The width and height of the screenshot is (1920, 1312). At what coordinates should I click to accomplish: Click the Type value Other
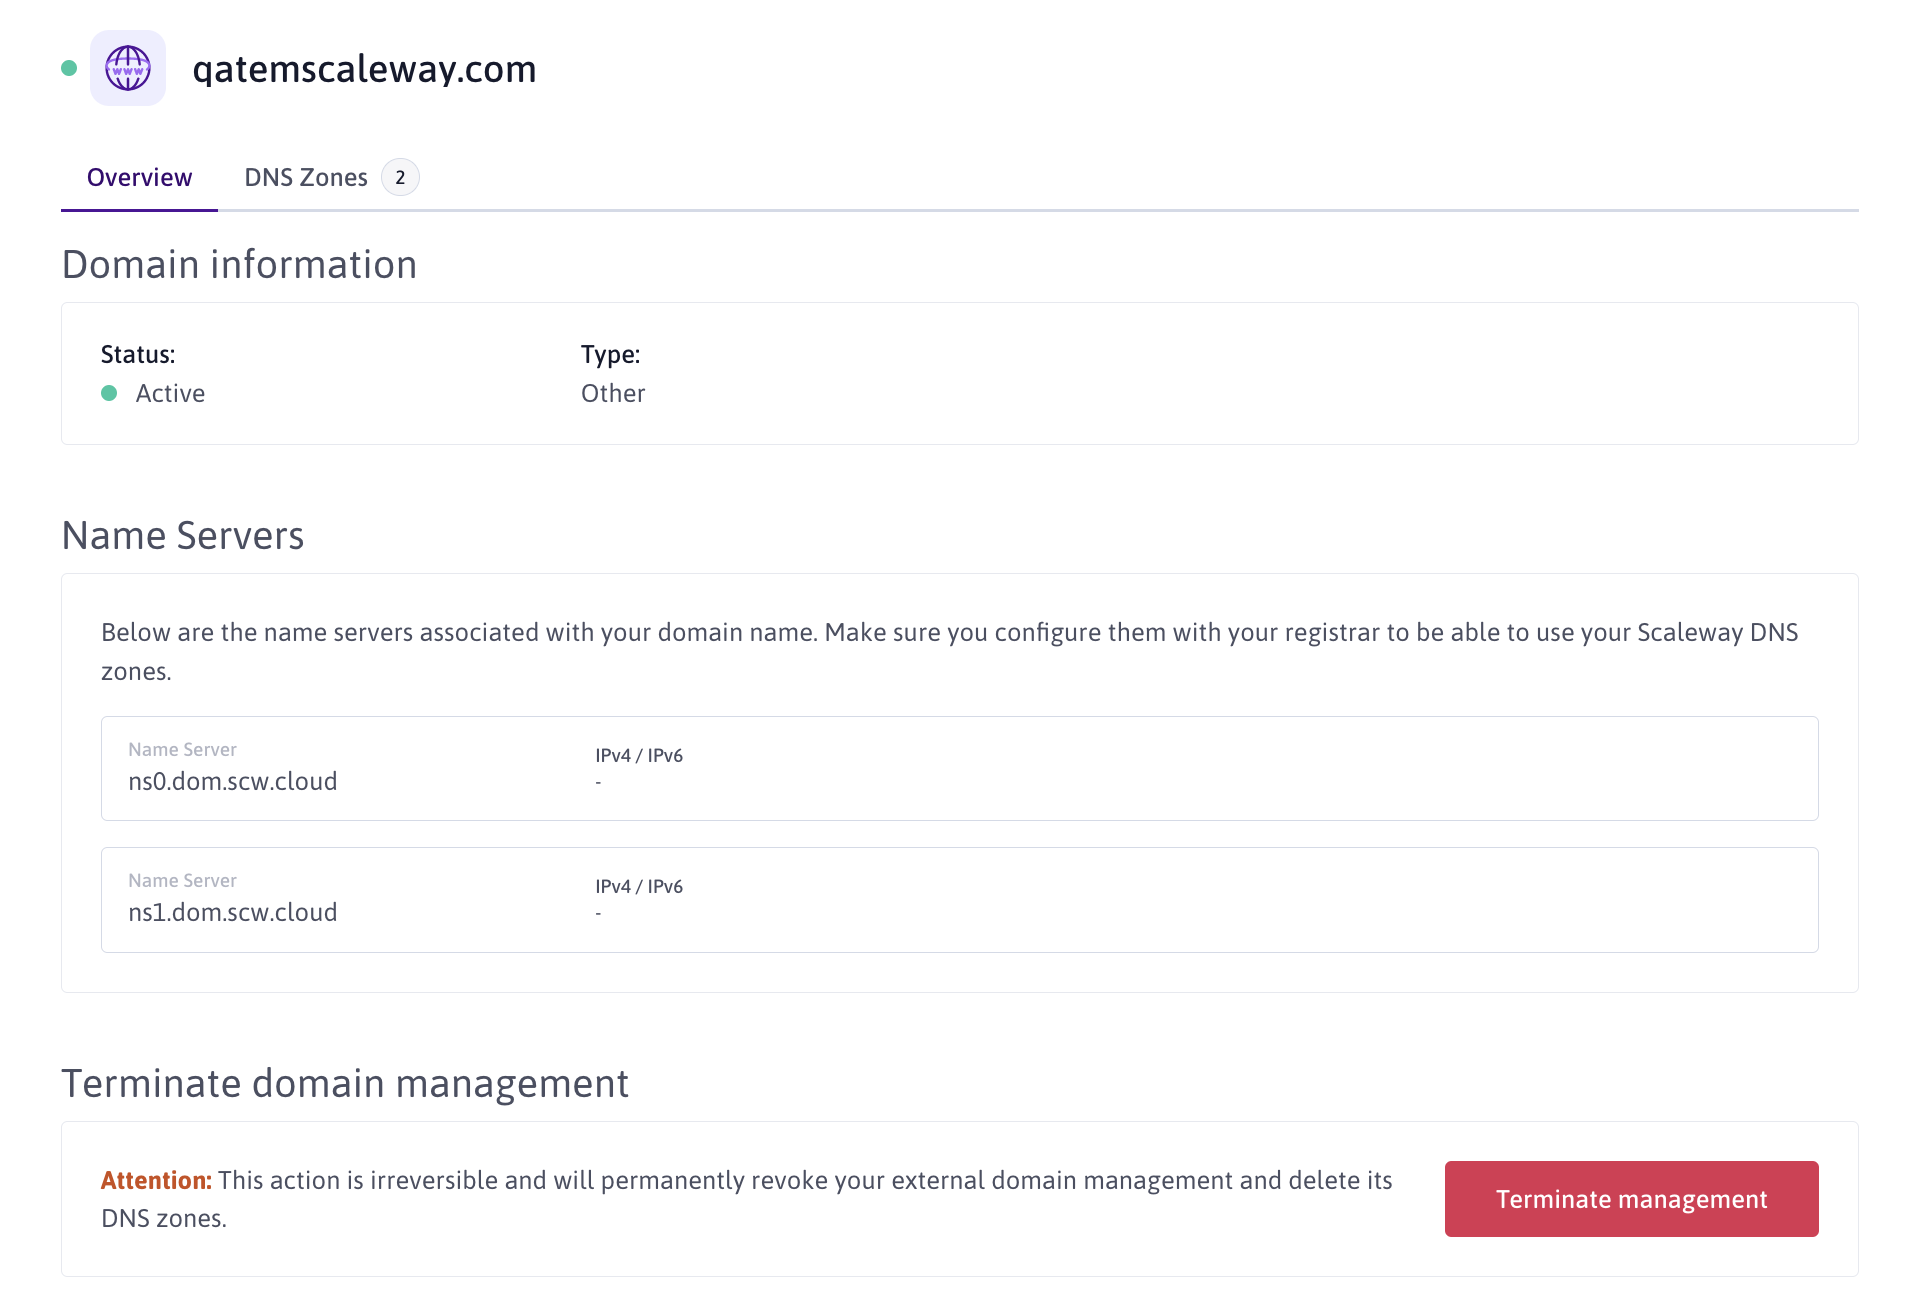tap(612, 393)
